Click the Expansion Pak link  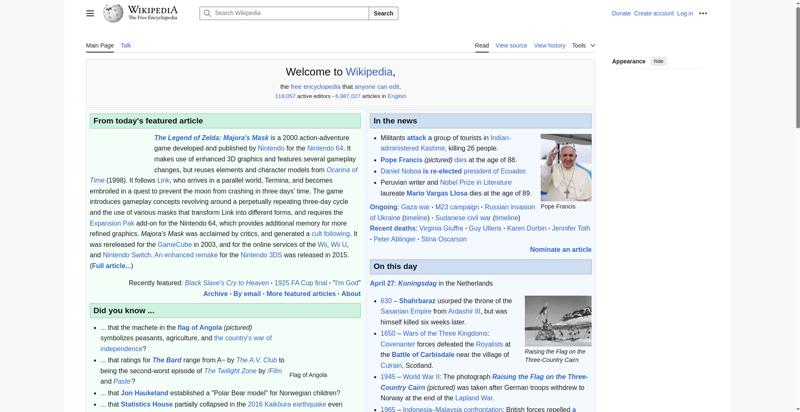coord(112,223)
